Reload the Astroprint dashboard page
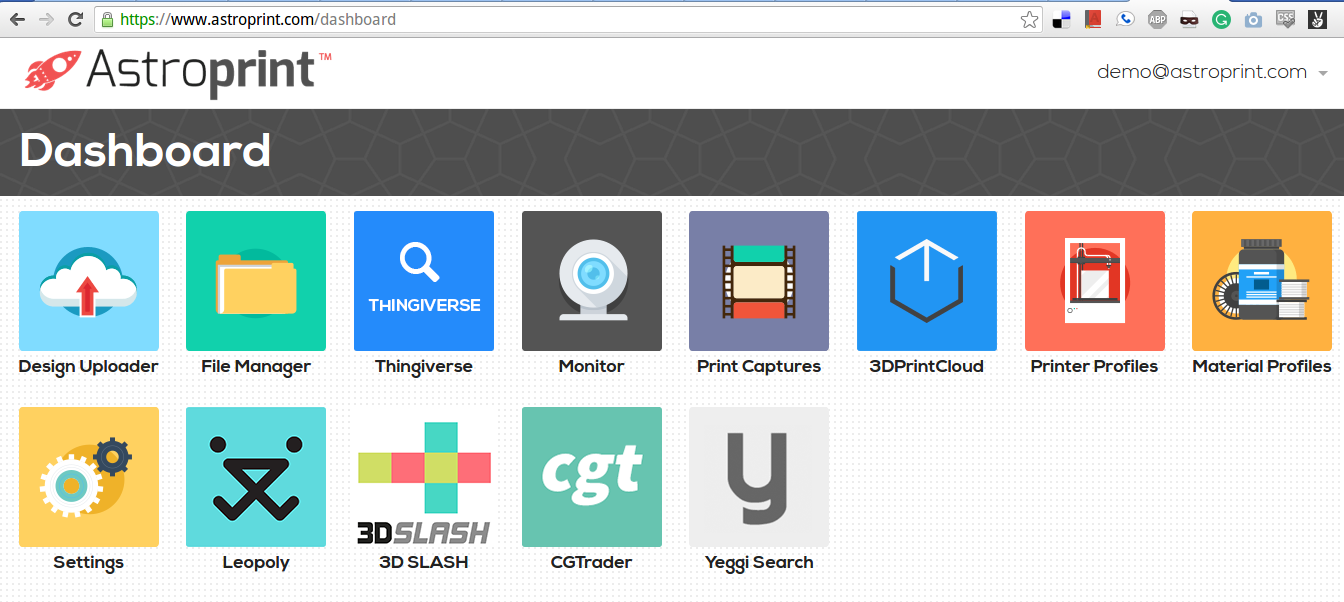The width and height of the screenshot is (1344, 602). (x=75, y=19)
